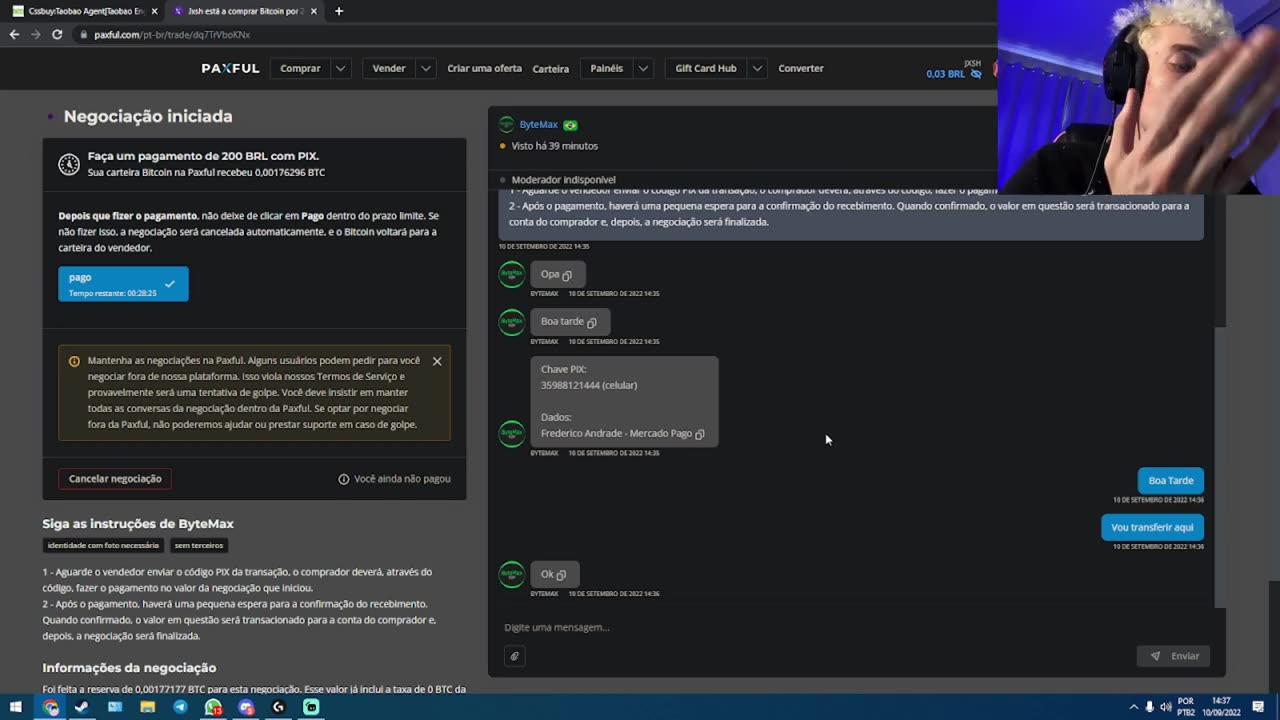Viewport: 1280px width, 720px height.
Task: Open ByteMax profile link
Action: pos(538,125)
